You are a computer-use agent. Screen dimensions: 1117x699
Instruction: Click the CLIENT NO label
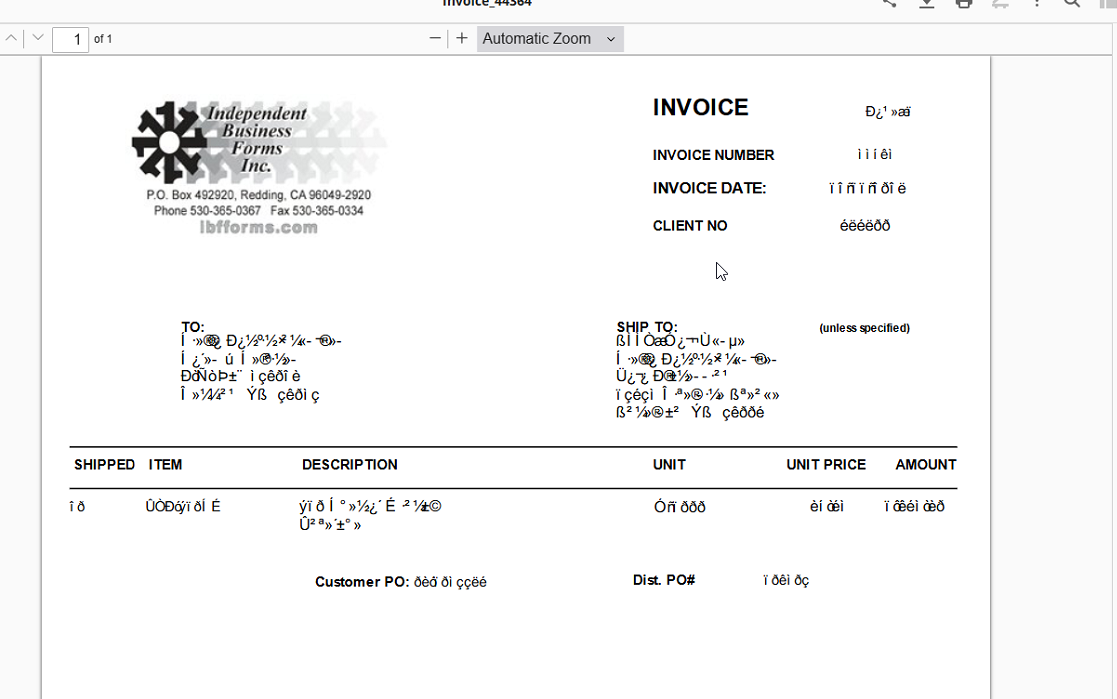(690, 226)
